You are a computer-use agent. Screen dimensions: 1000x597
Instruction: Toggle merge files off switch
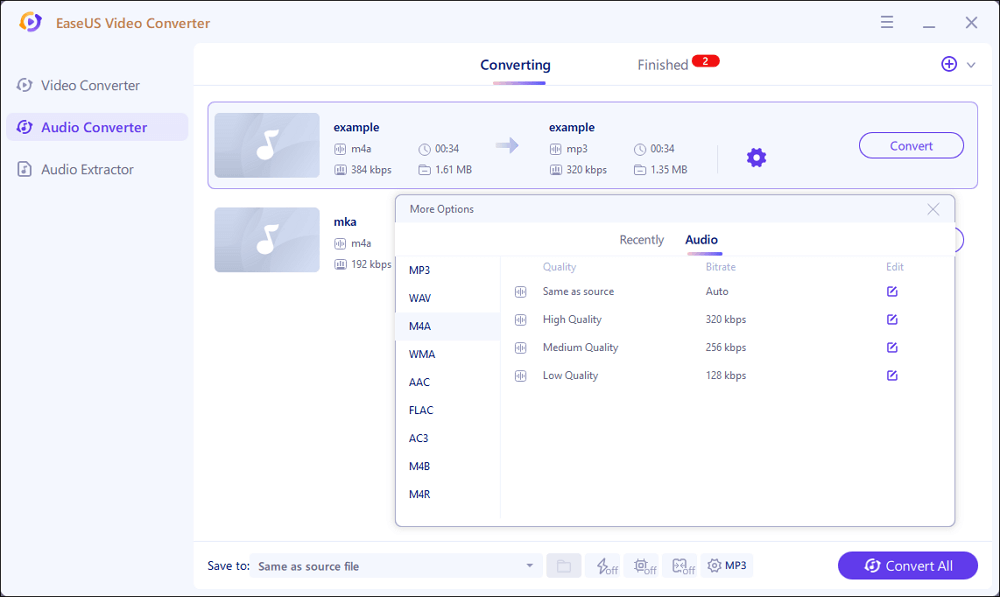pyautogui.click(x=683, y=566)
